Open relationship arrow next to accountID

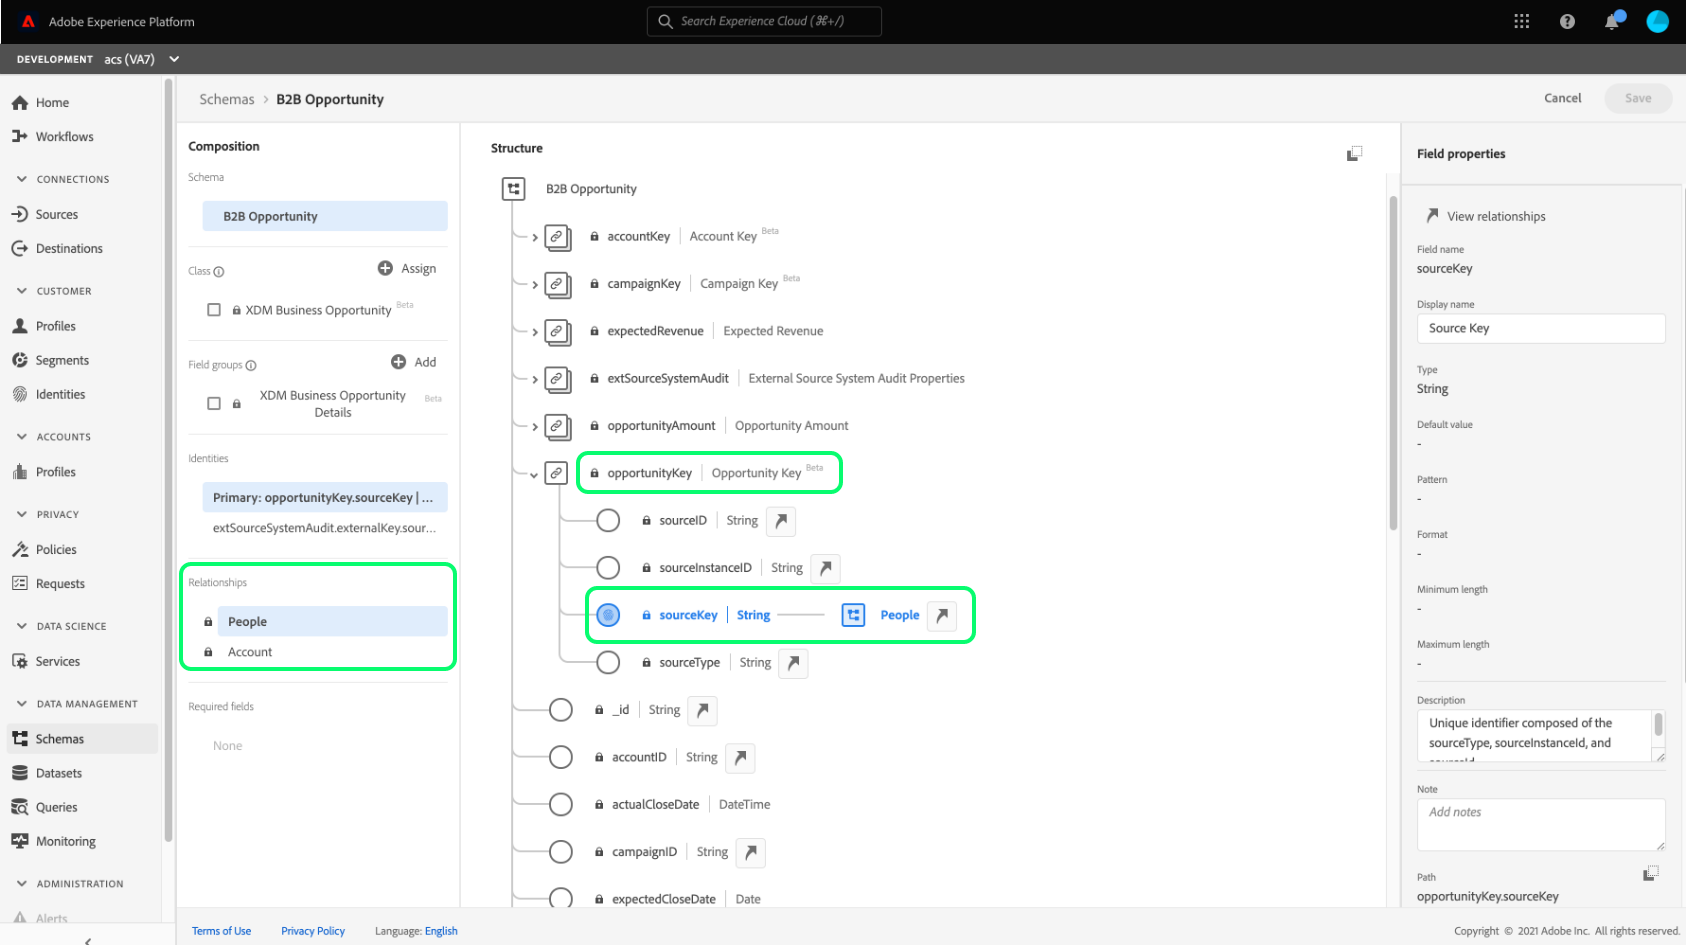pos(740,757)
